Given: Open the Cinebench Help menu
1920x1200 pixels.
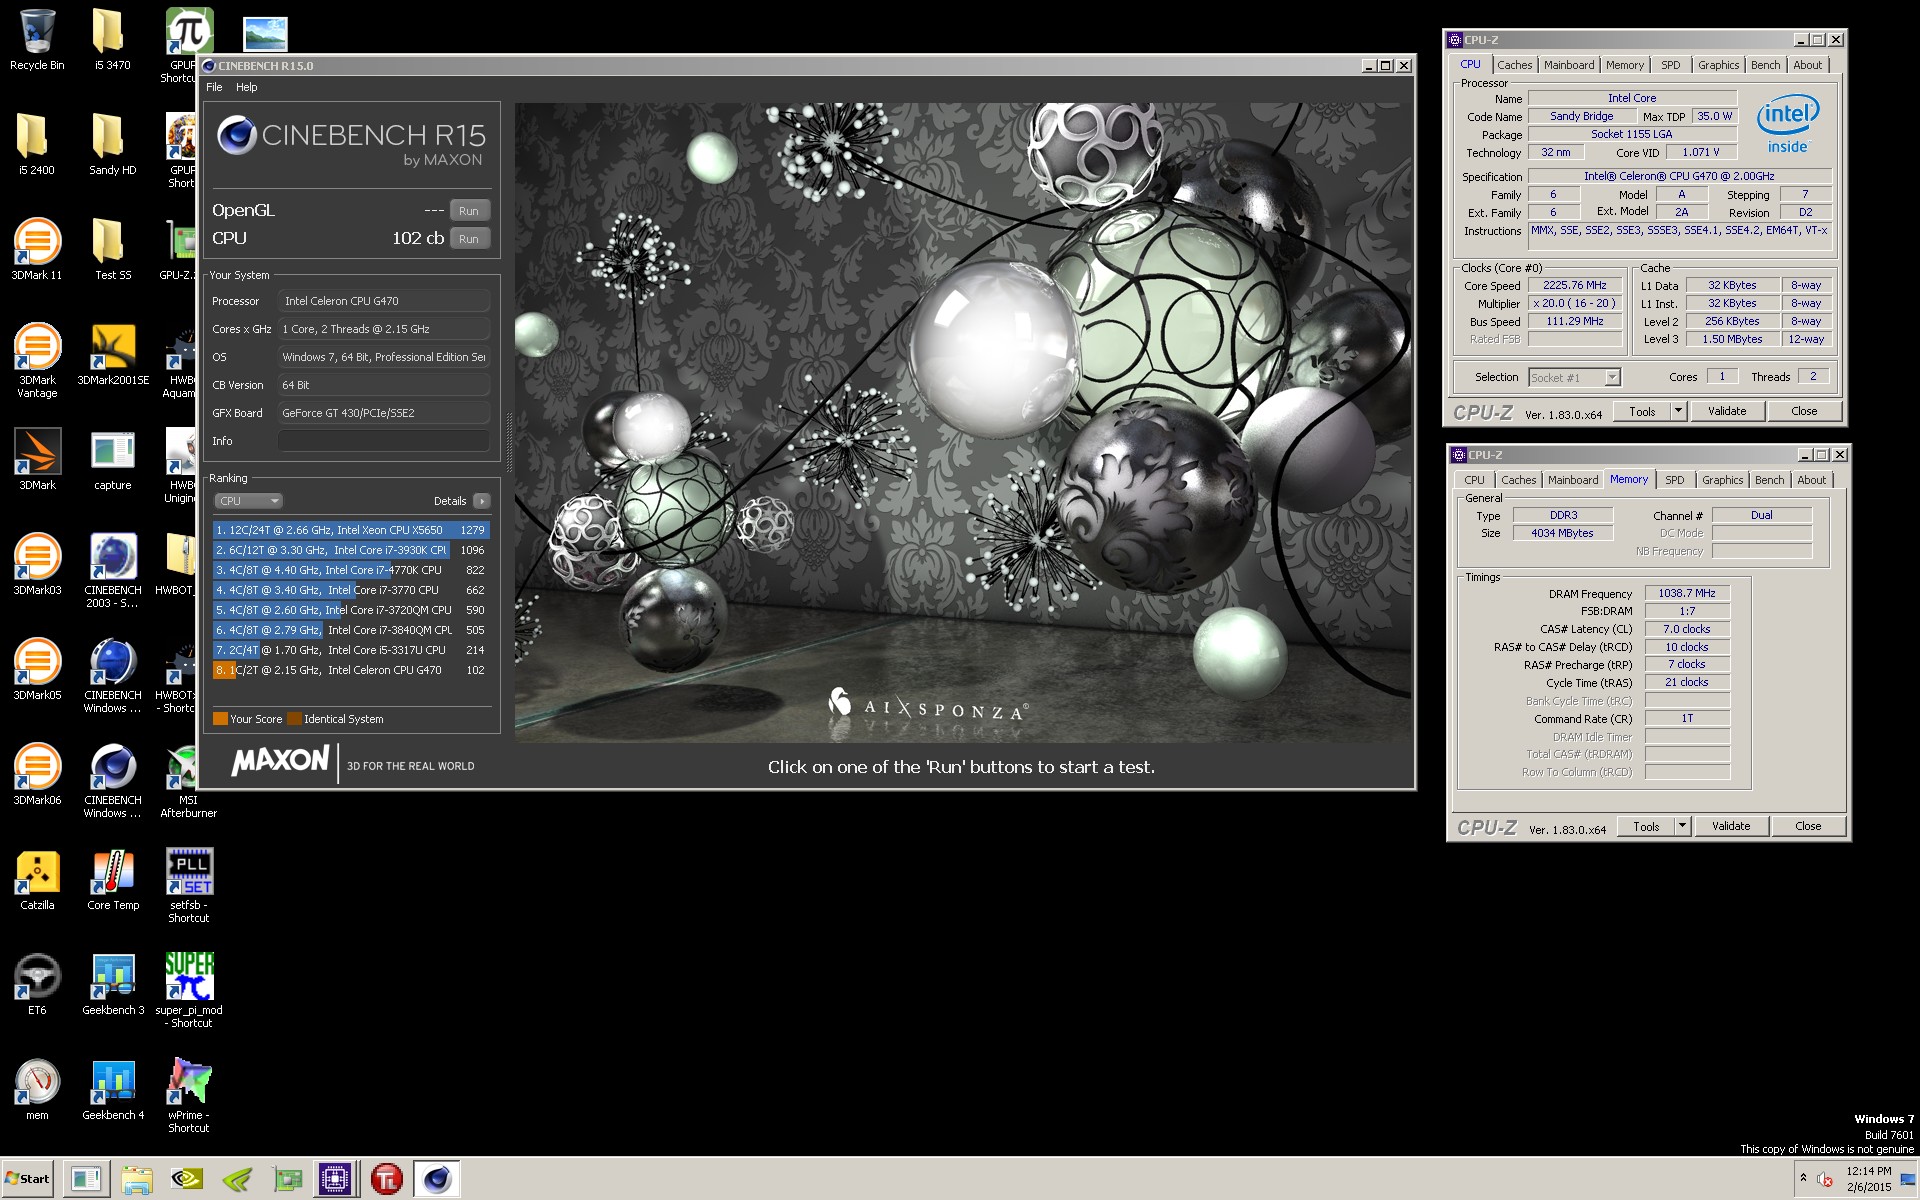Looking at the screenshot, I should pos(247,87).
